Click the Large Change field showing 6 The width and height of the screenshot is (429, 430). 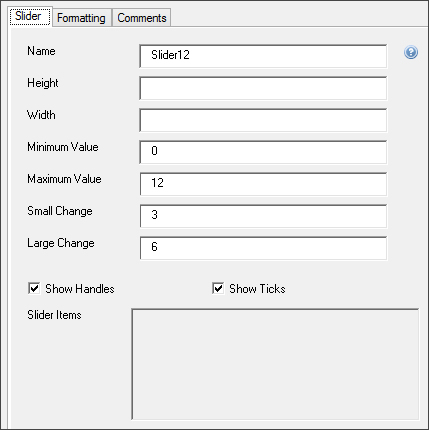coord(263,248)
